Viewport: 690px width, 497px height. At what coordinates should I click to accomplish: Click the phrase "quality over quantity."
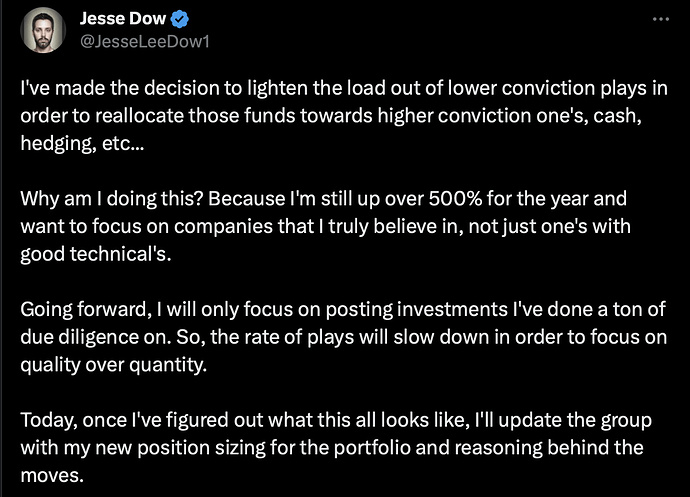point(114,365)
